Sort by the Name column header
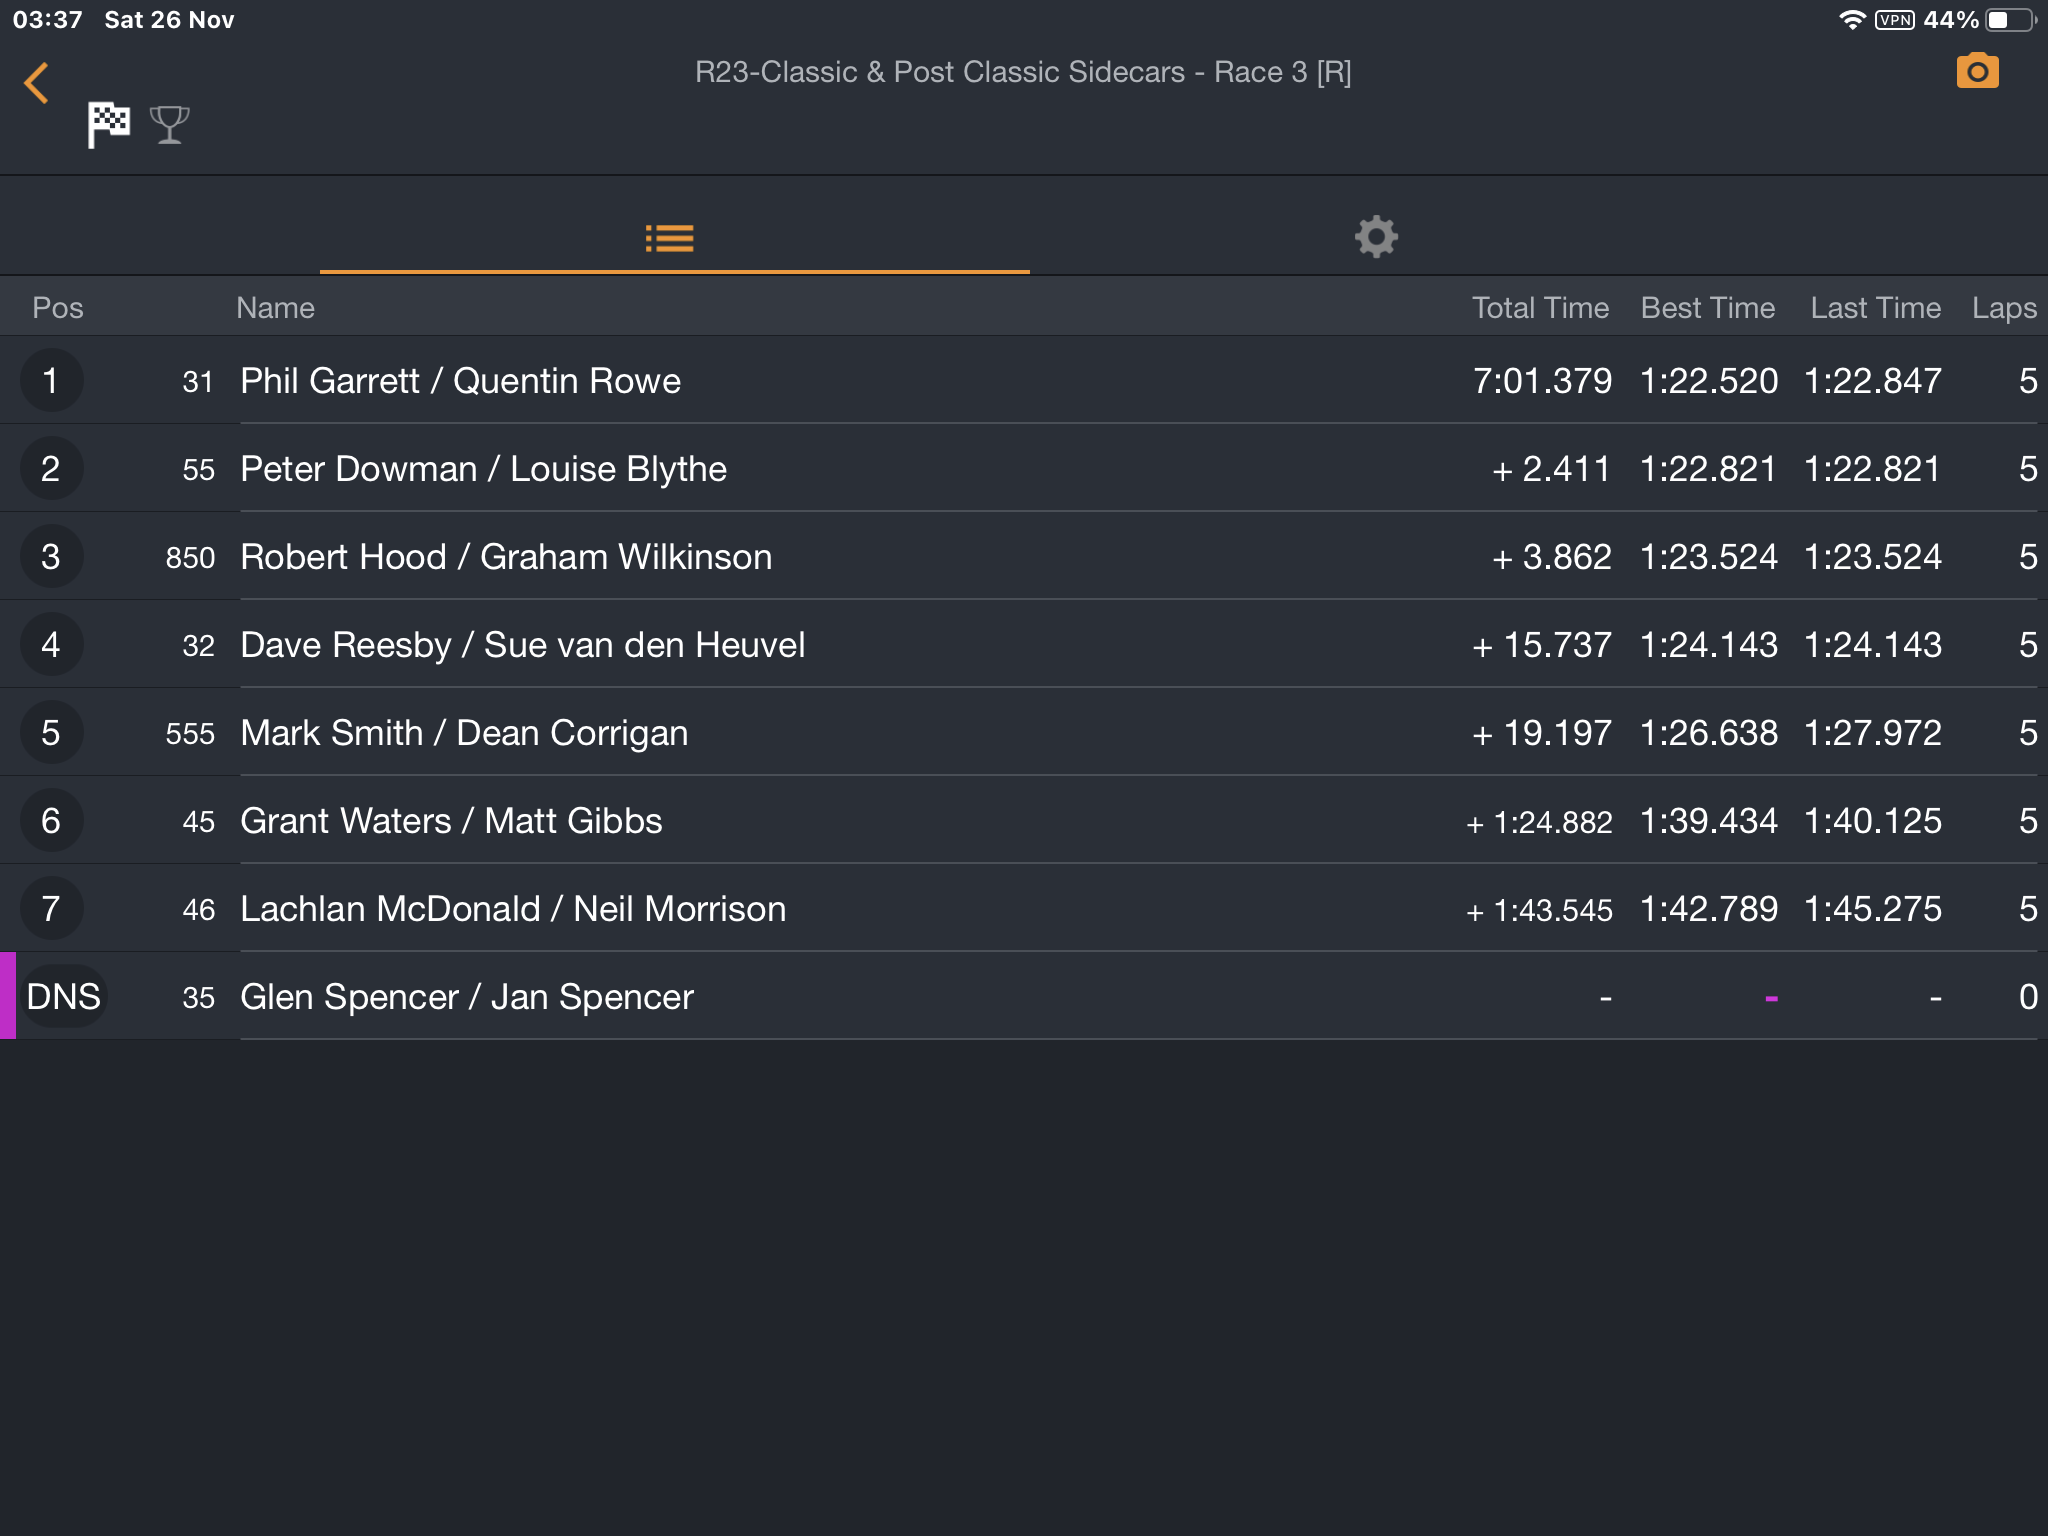Screen dimensions: 2048x1536 [x=275, y=308]
